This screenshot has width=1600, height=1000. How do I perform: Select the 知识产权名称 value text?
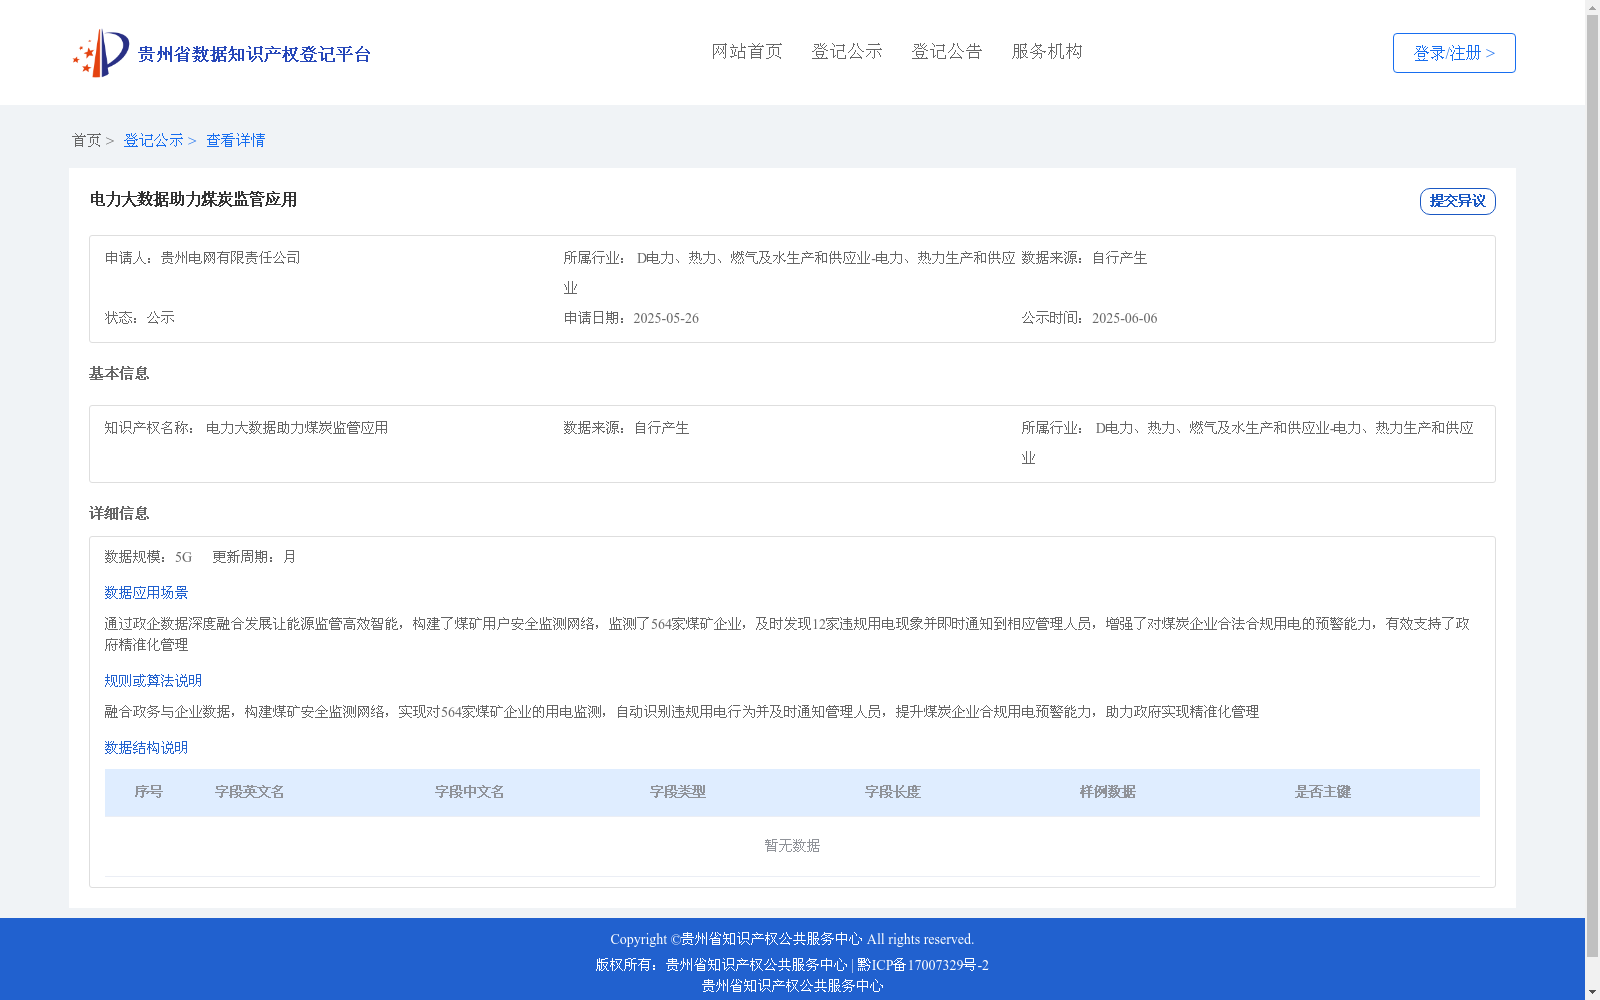(297, 428)
